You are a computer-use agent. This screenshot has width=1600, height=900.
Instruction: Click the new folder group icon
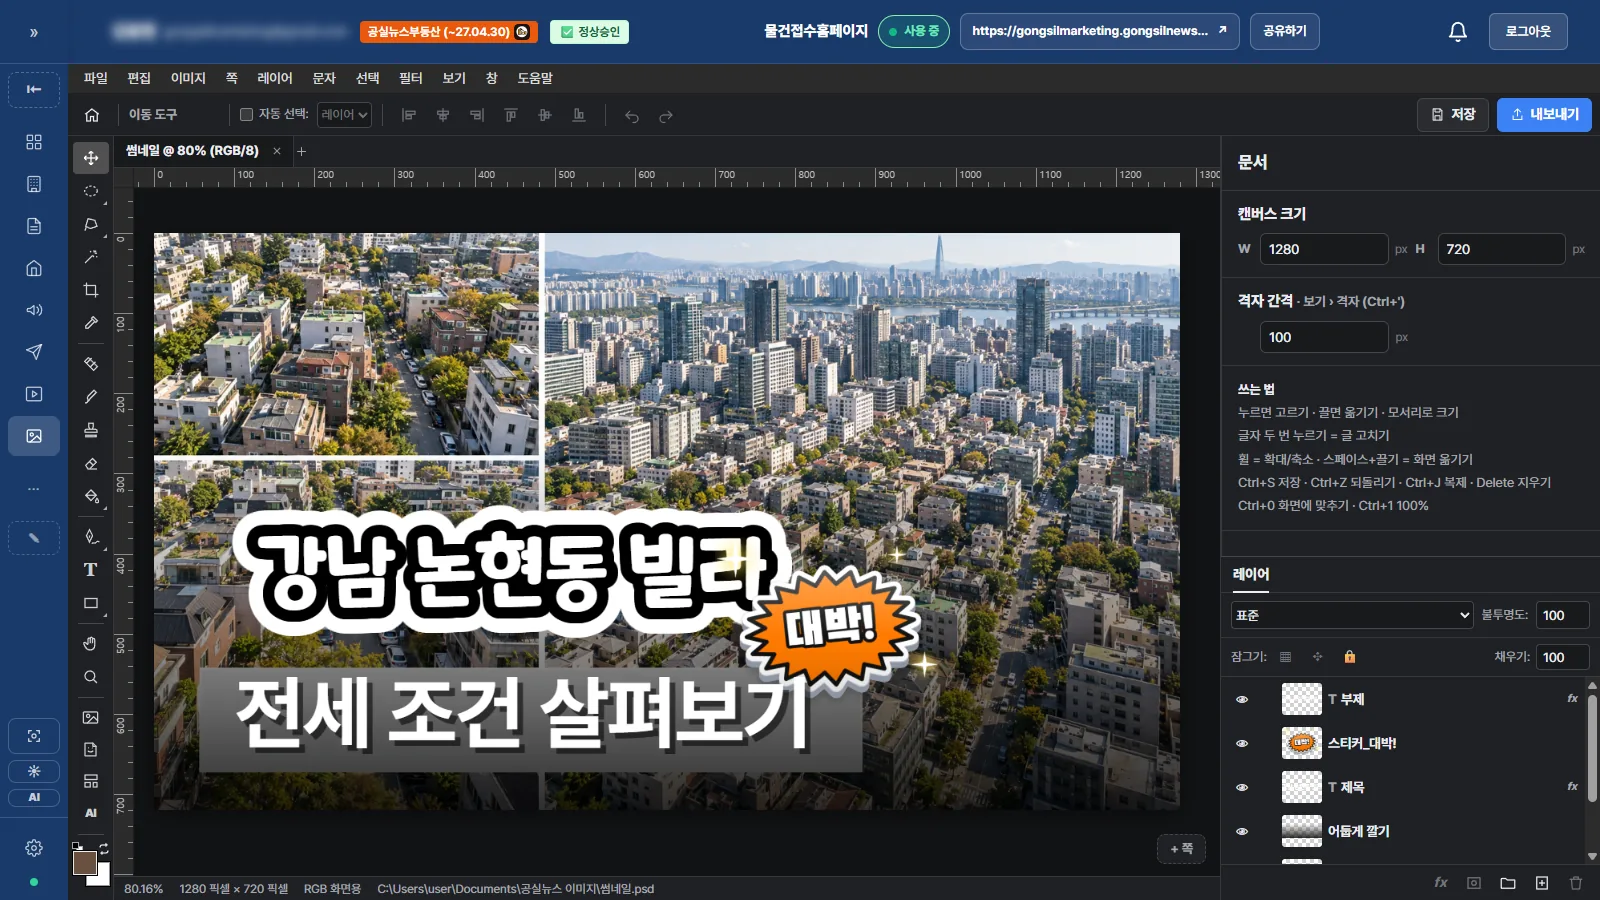[x=1508, y=883]
